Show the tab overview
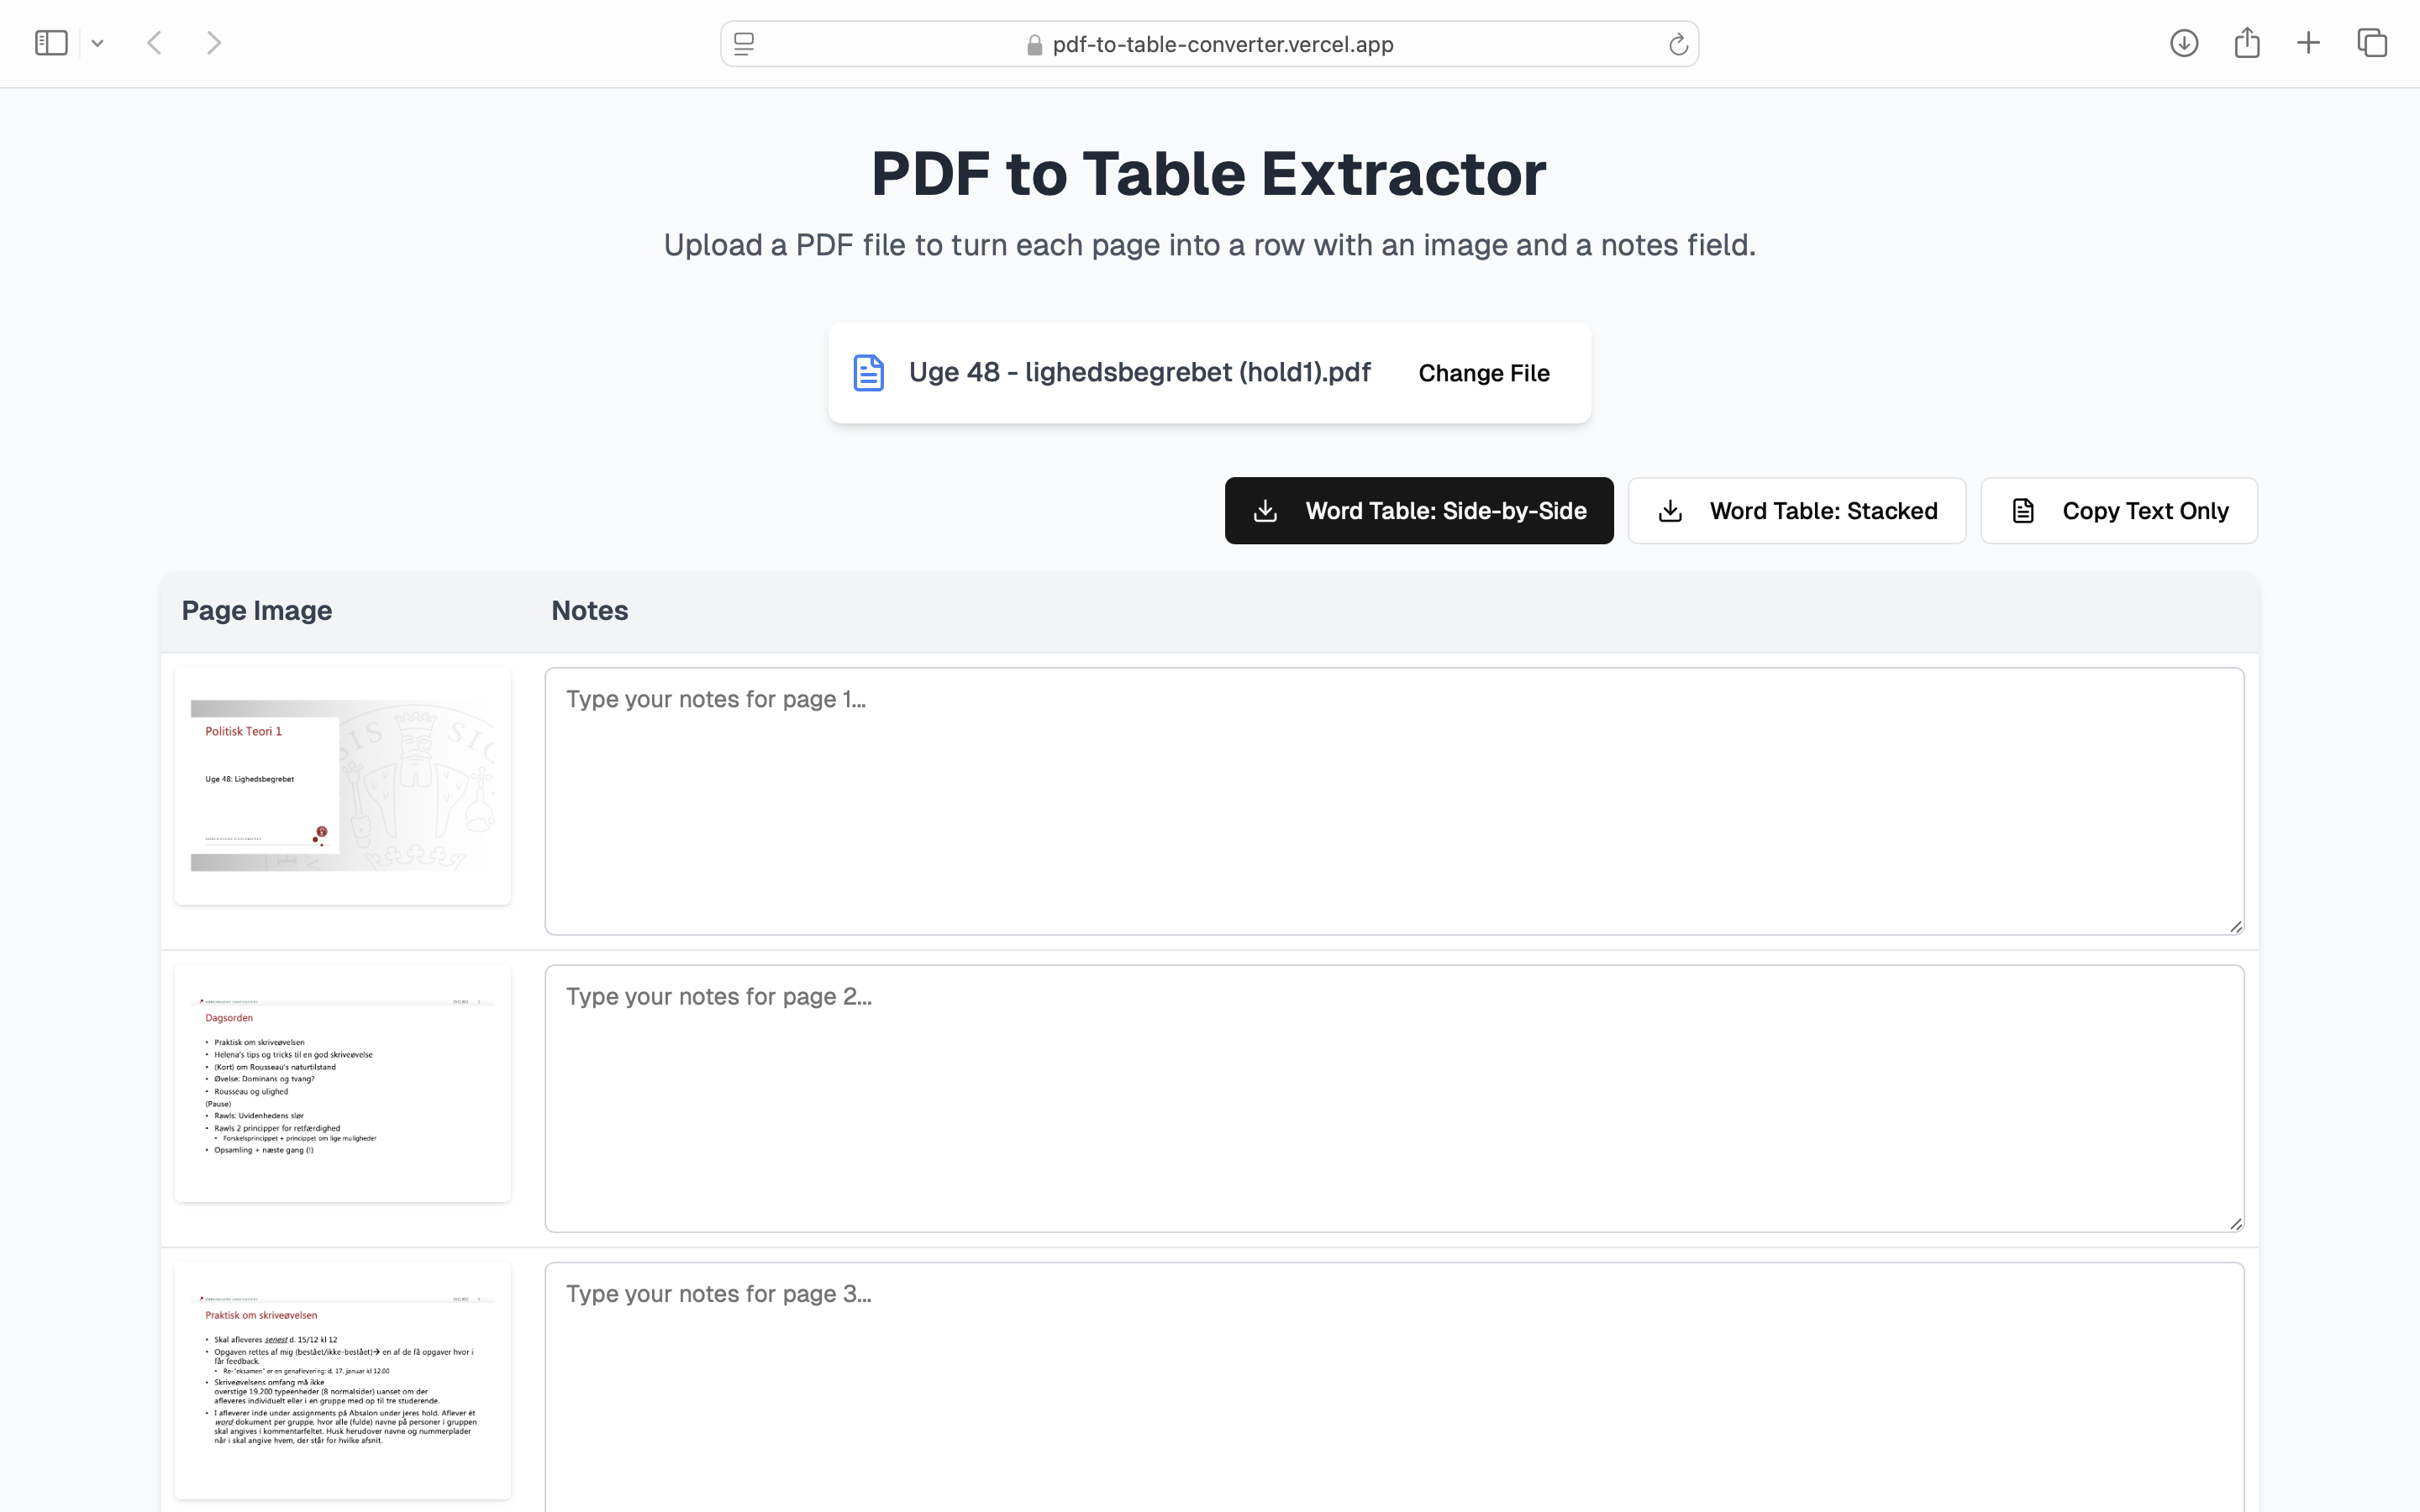The image size is (2420, 1512). pos(2372,42)
